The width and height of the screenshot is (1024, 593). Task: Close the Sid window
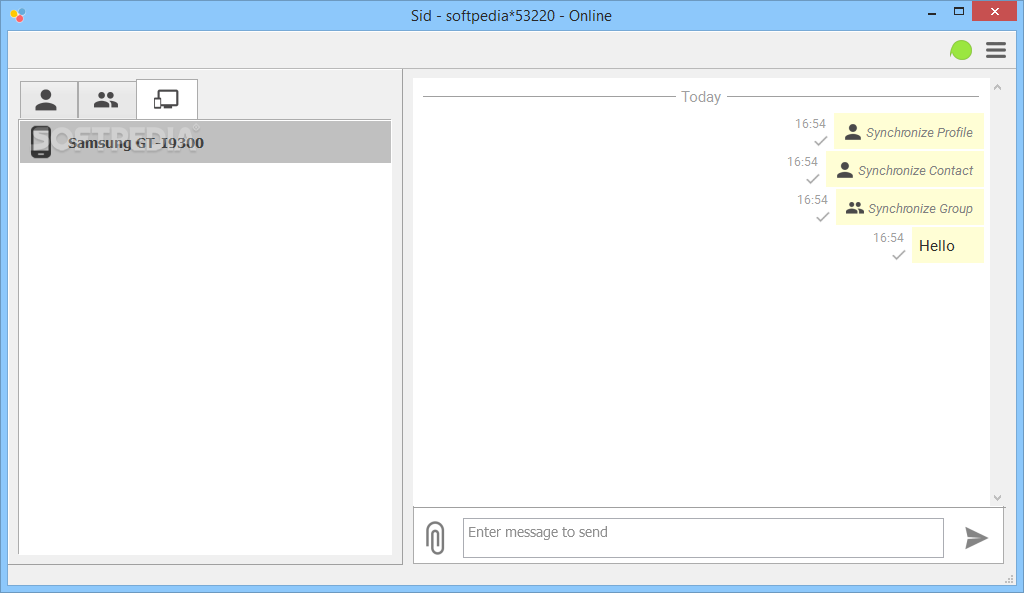pyautogui.click(x=995, y=12)
